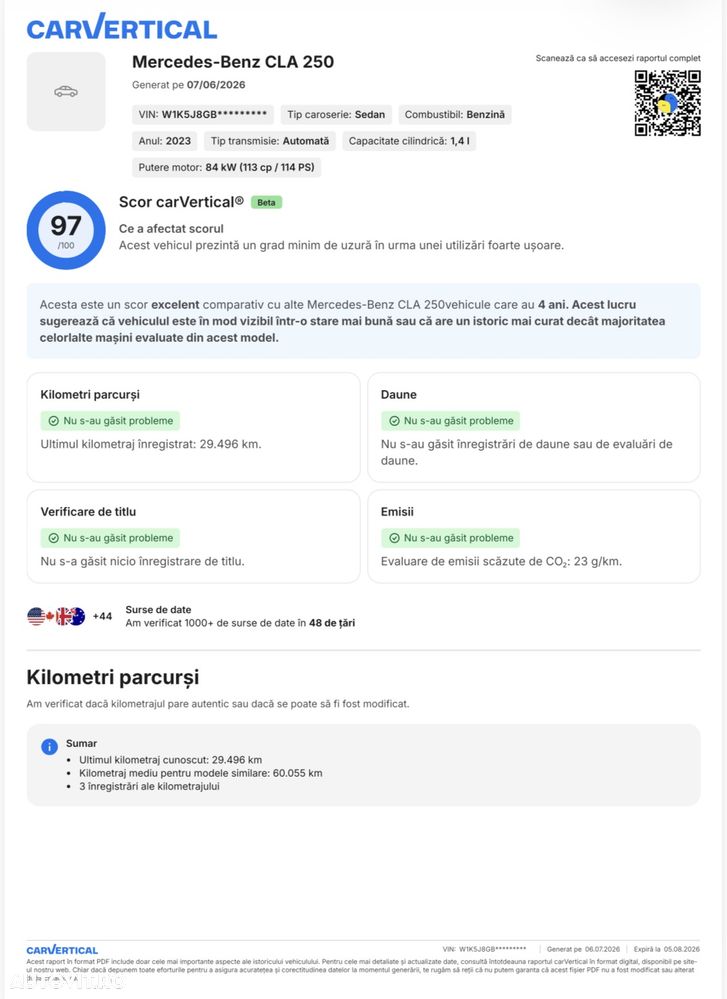Select the Tip transmisie Automată tag
This screenshot has height=999, width=727.
point(270,141)
